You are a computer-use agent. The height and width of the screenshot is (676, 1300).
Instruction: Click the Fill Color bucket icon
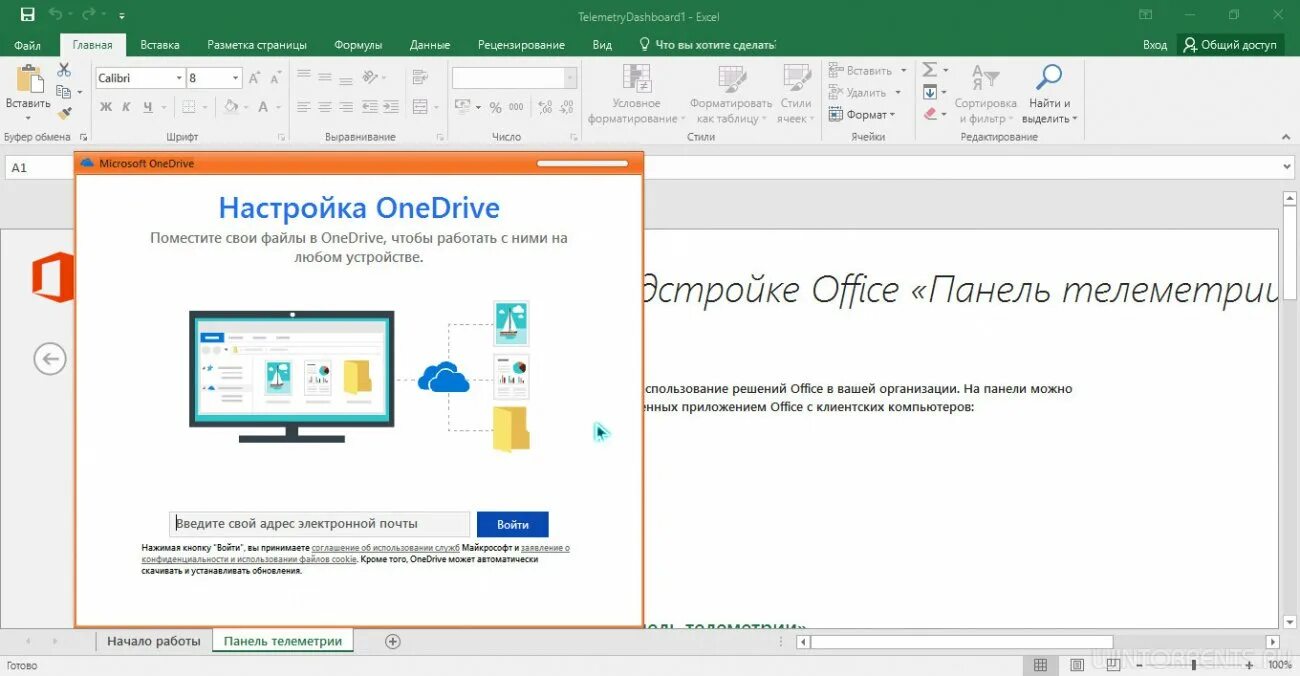coord(230,107)
